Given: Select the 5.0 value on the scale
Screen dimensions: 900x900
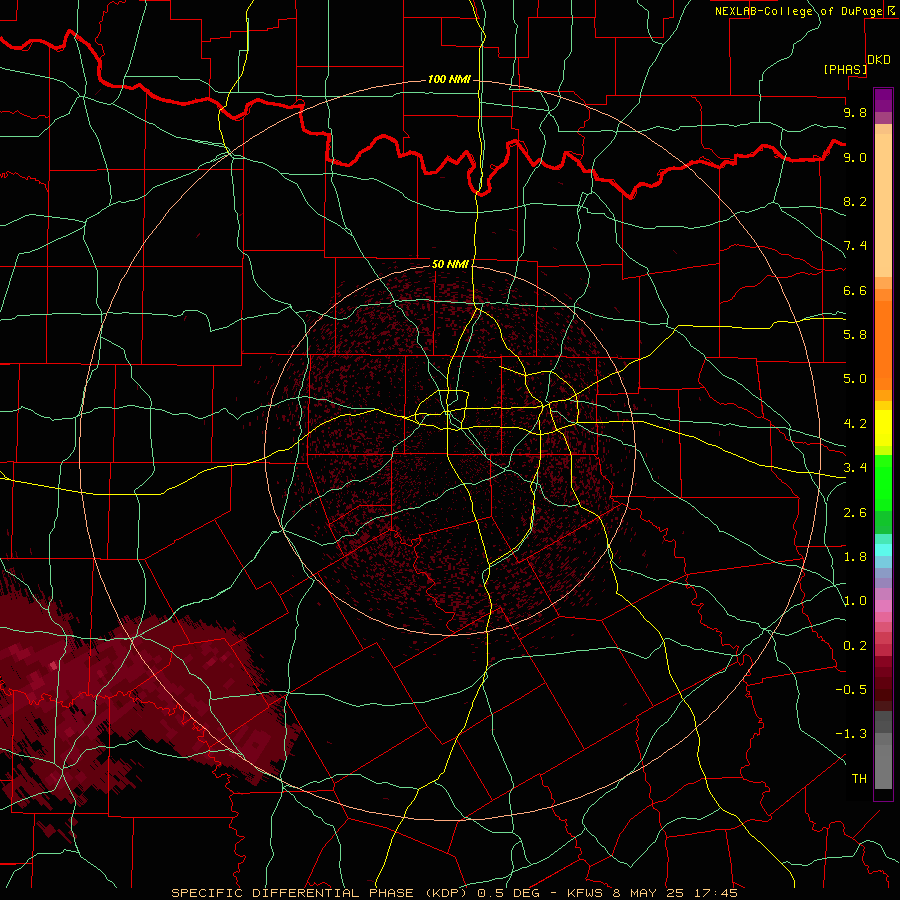Looking at the screenshot, I should [x=855, y=379].
